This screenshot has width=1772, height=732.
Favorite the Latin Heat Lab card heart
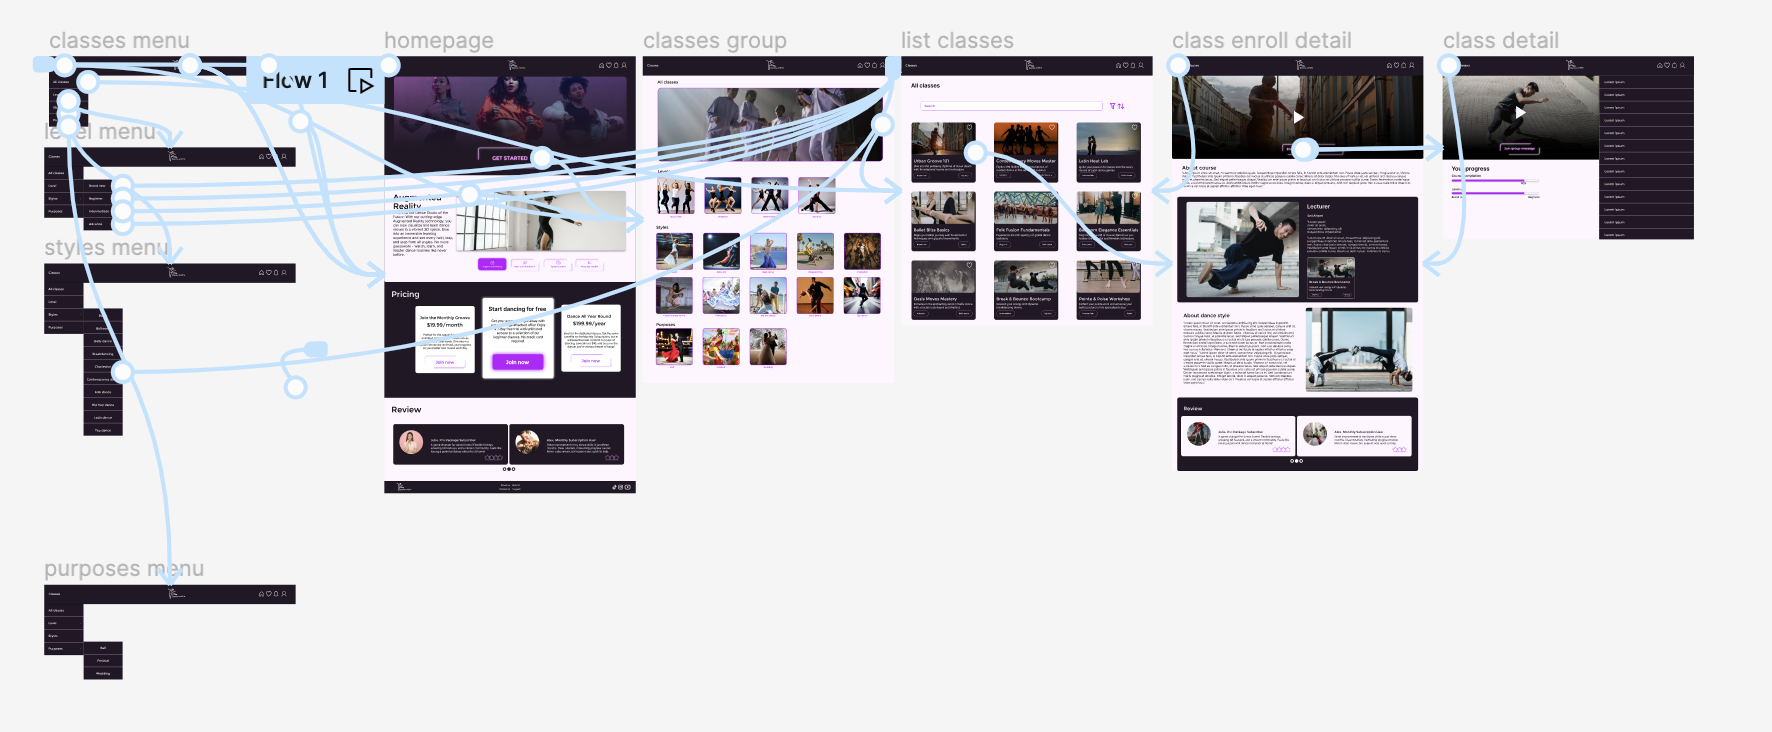tap(1134, 128)
